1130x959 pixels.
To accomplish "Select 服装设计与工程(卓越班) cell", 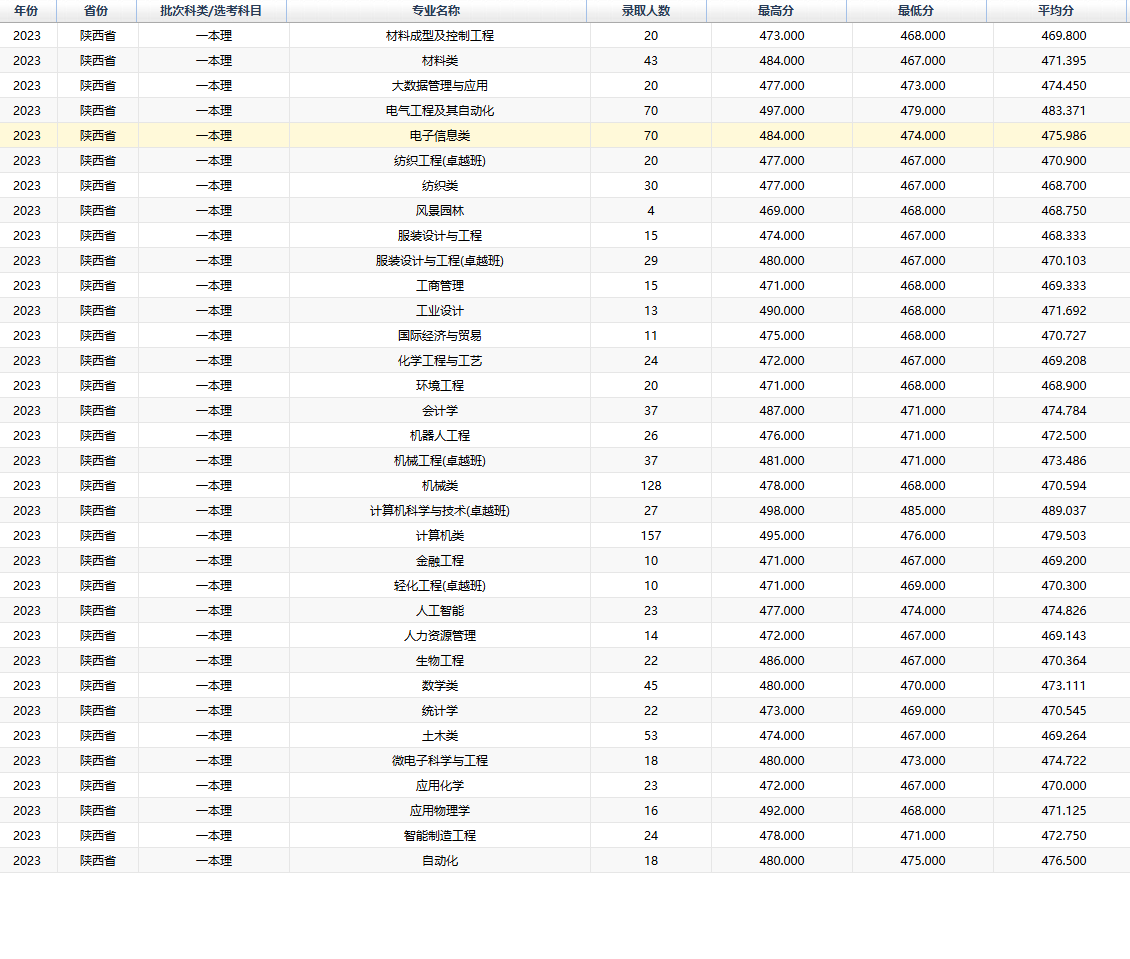I will click(x=440, y=260).
